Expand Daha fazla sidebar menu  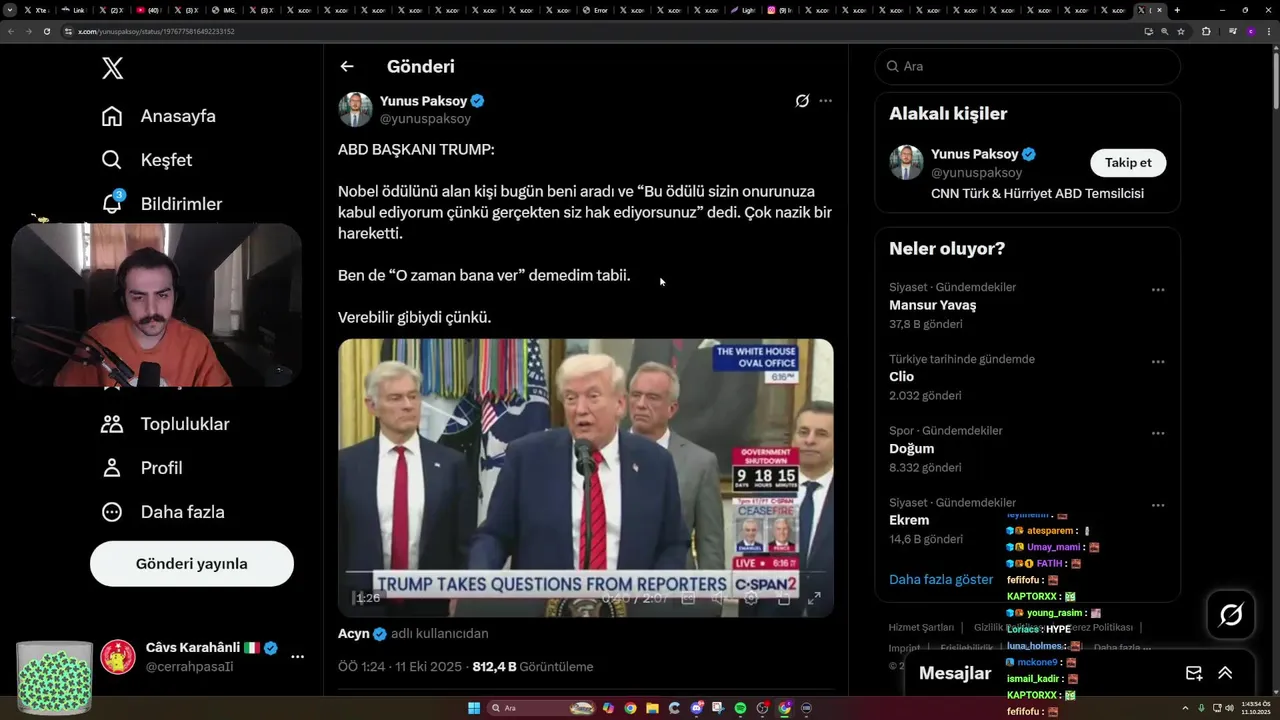tap(163, 512)
